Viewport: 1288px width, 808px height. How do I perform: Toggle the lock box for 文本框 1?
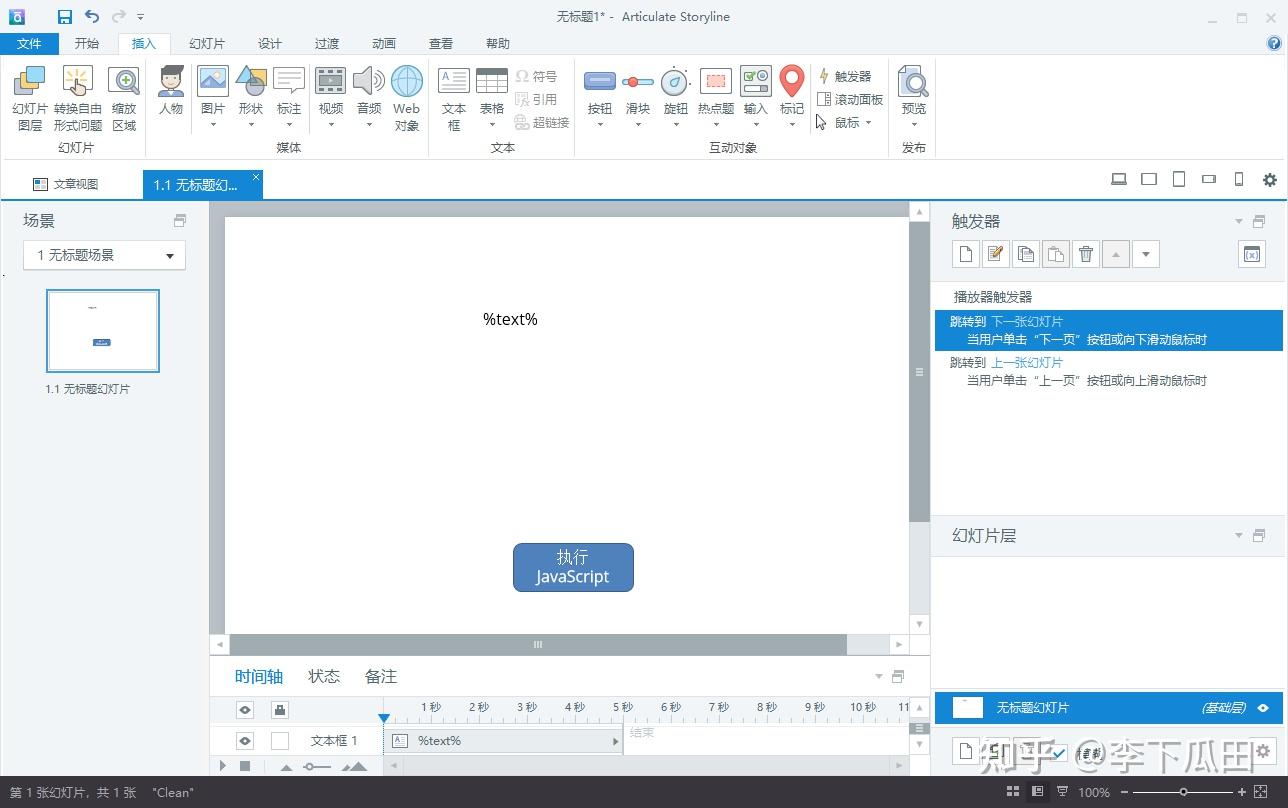pyautogui.click(x=280, y=741)
